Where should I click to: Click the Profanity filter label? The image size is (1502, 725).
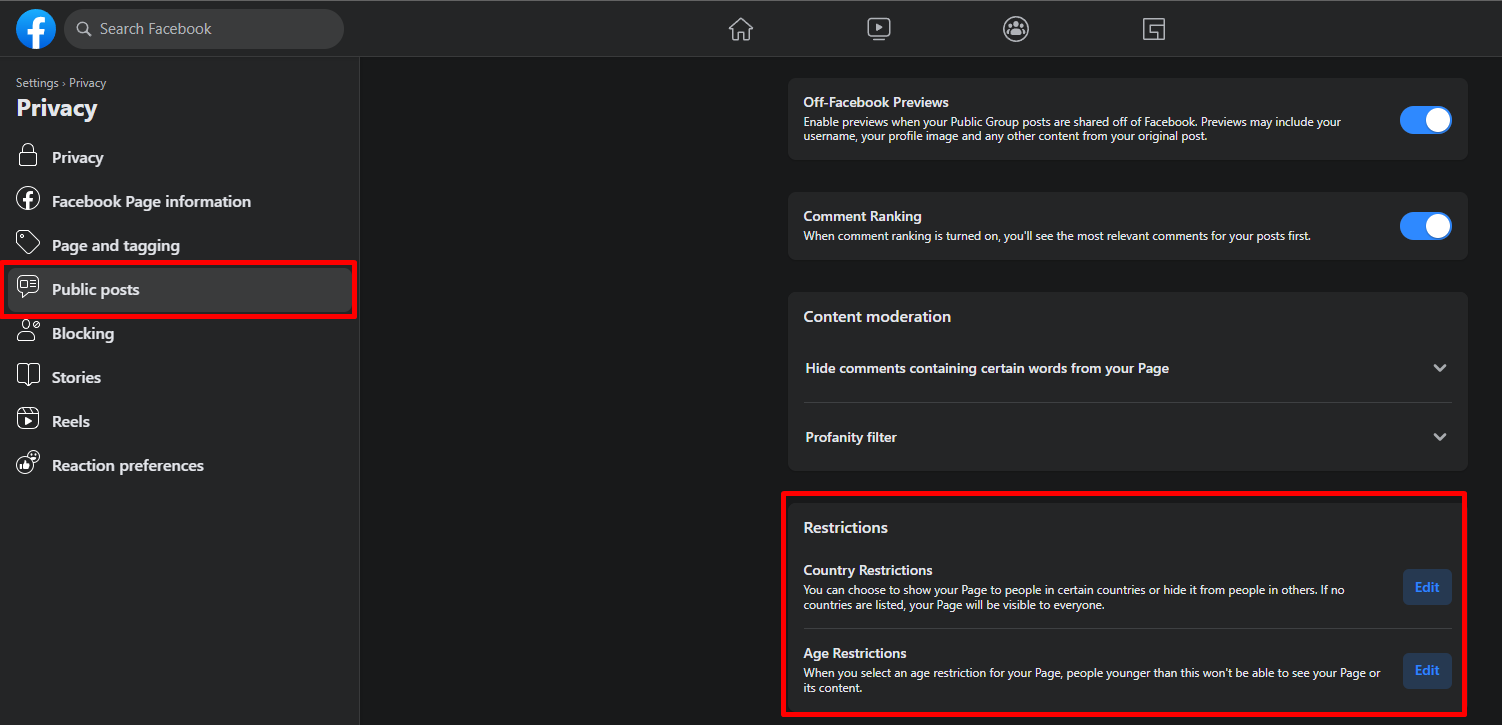tap(851, 437)
